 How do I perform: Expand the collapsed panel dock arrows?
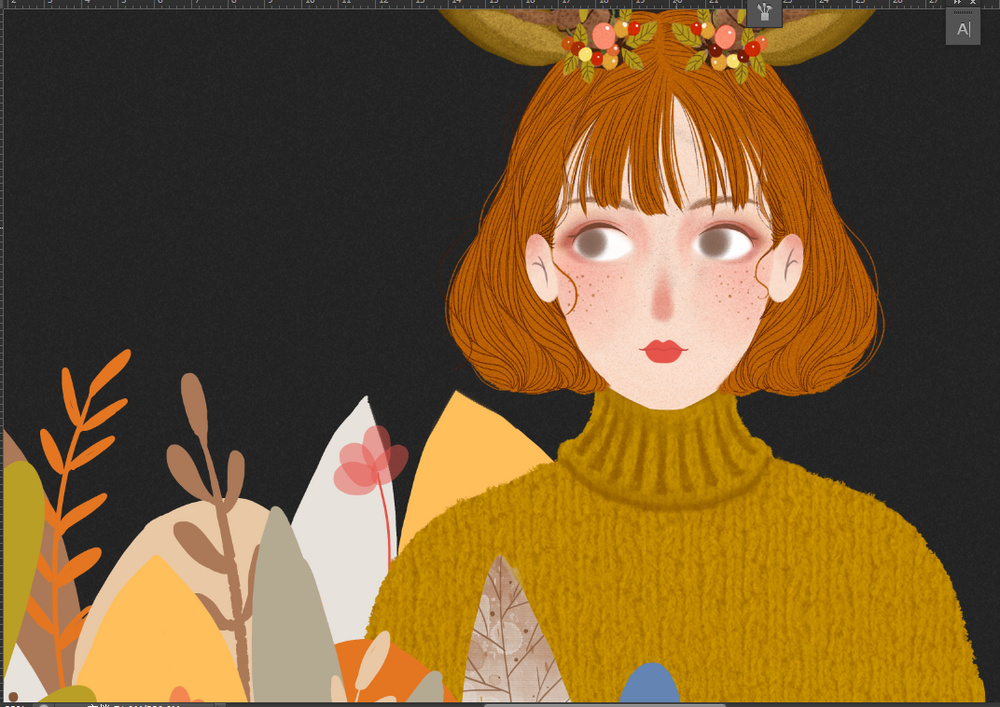coord(957,3)
